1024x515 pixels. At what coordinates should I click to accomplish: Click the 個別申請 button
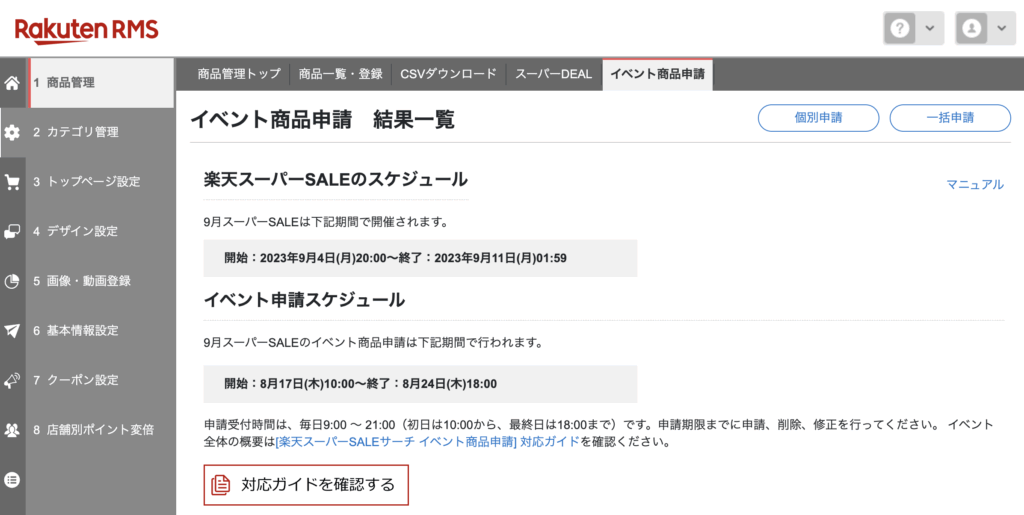tap(818, 118)
